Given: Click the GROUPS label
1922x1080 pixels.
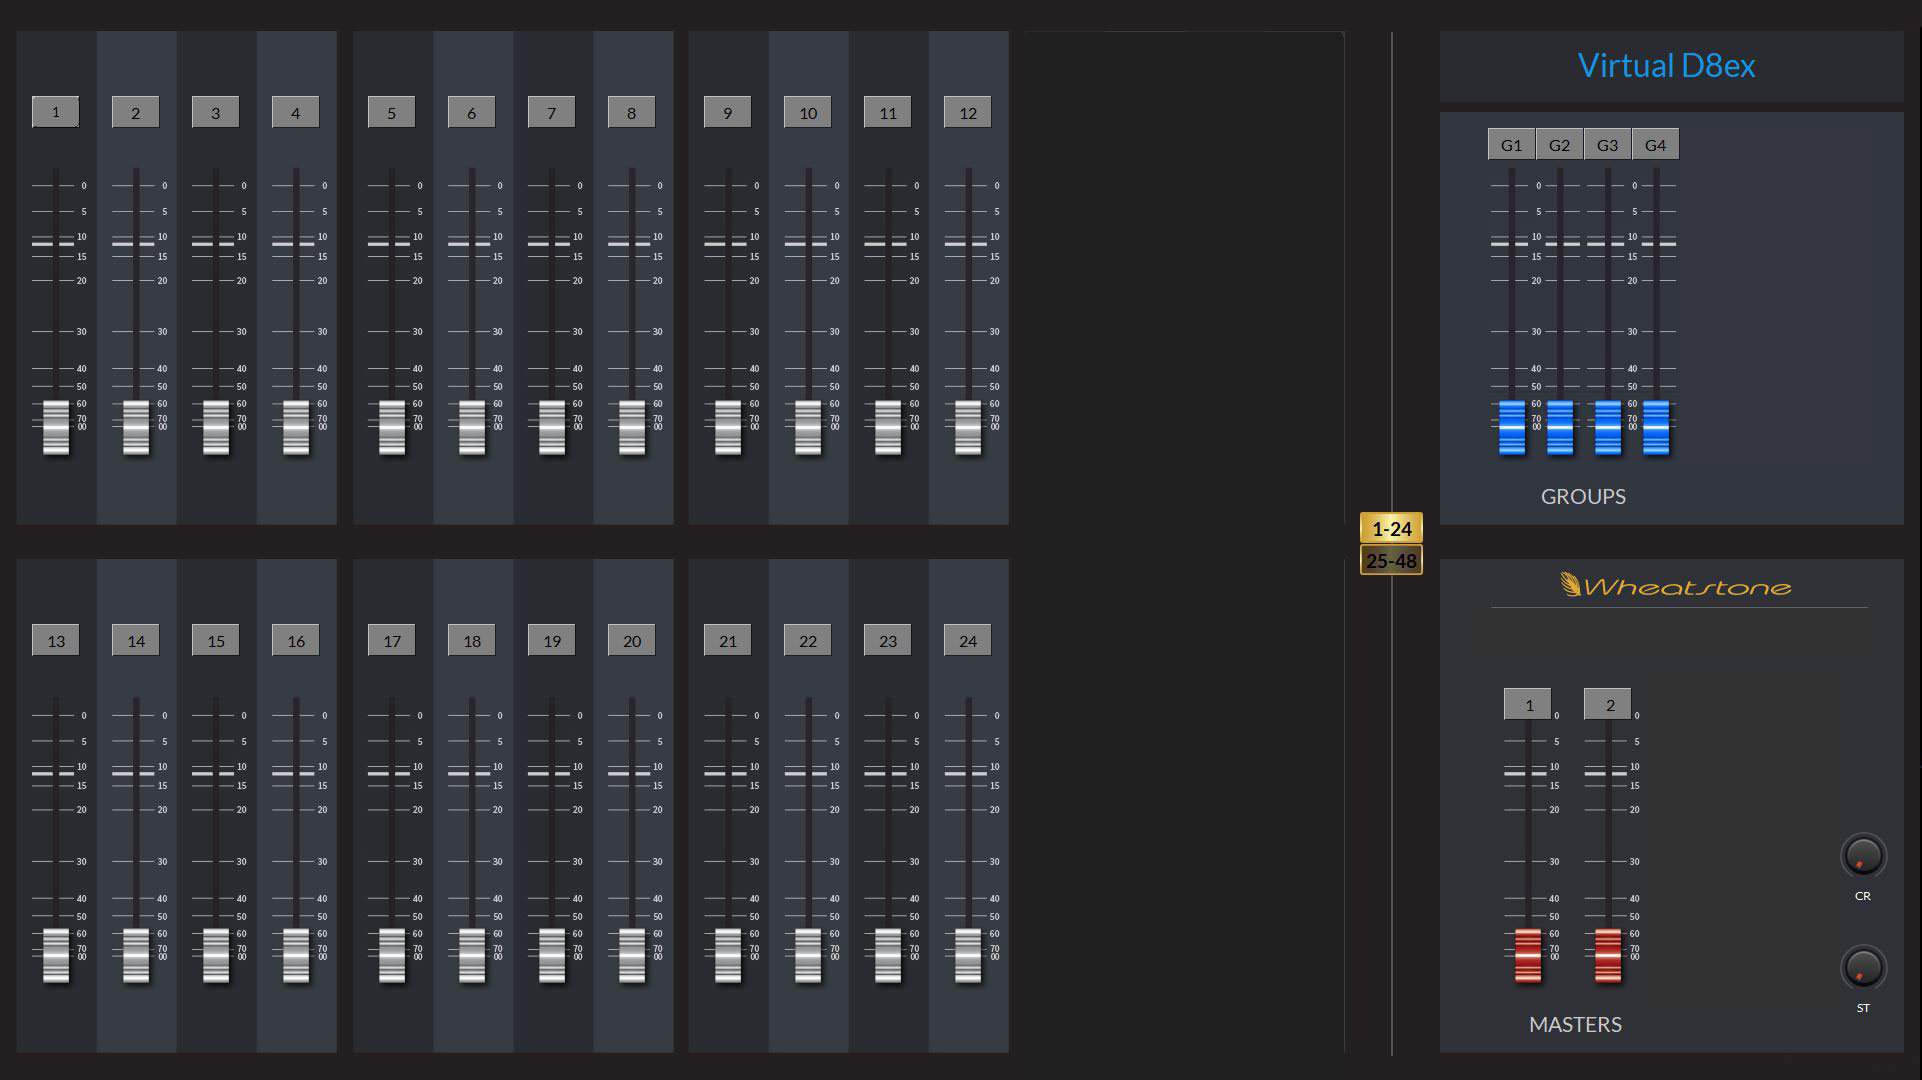Looking at the screenshot, I should [x=1583, y=496].
